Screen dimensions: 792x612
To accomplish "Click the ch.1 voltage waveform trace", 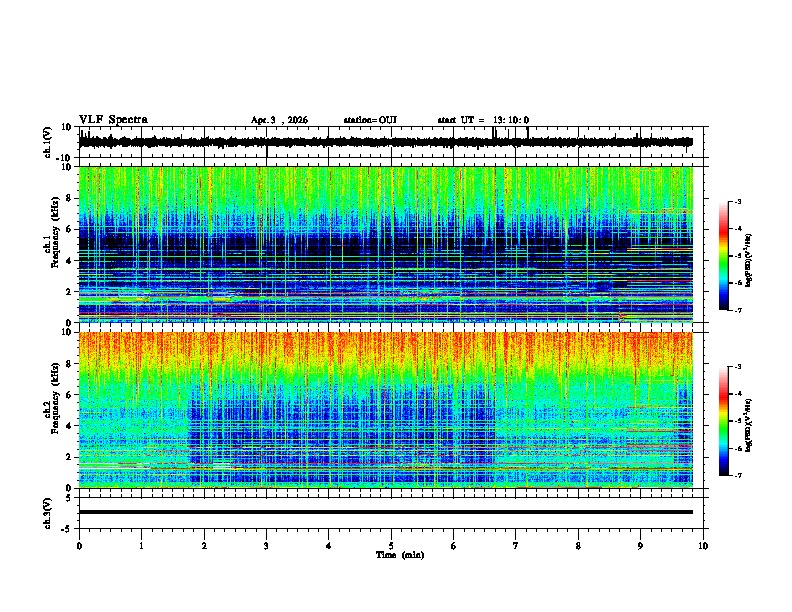I will (385, 142).
